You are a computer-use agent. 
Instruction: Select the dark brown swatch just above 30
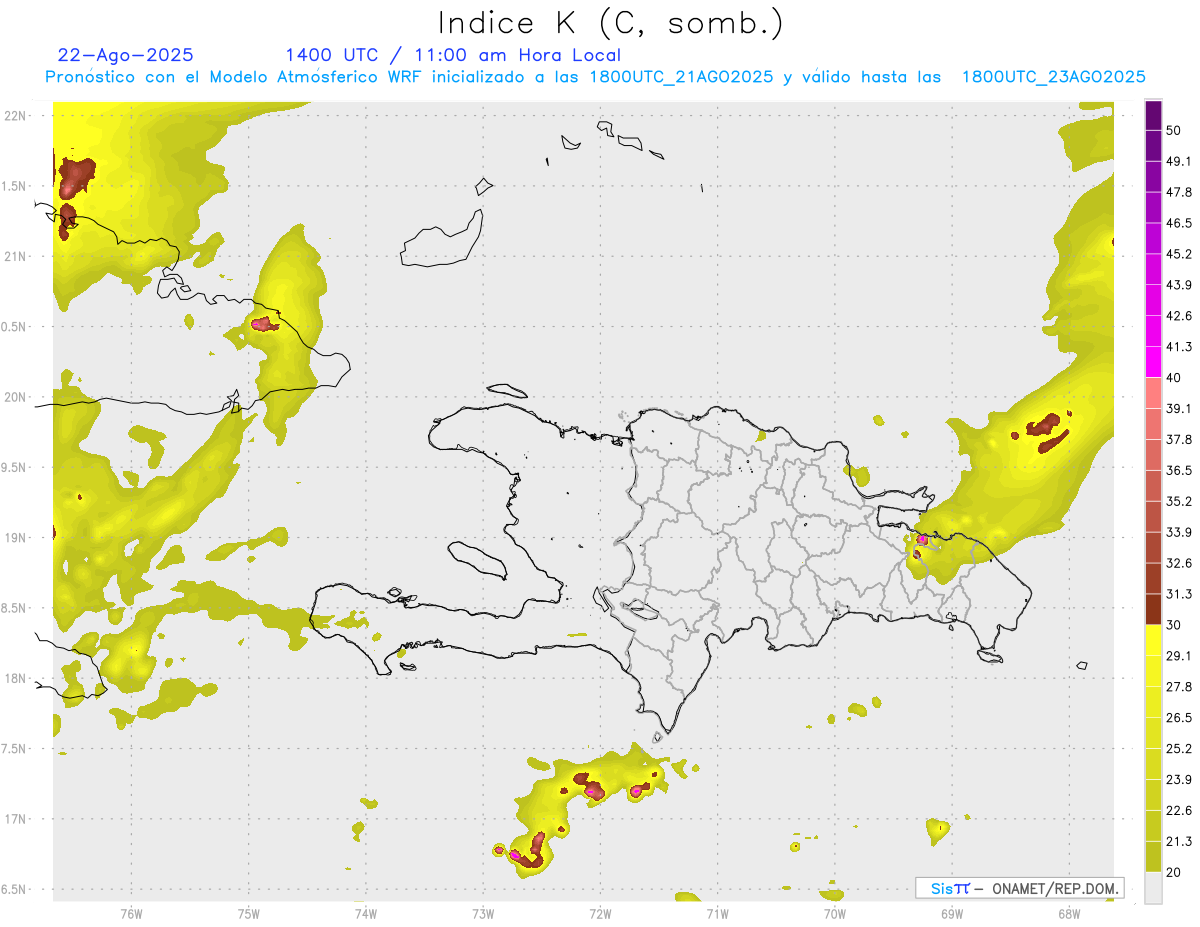click(1154, 609)
